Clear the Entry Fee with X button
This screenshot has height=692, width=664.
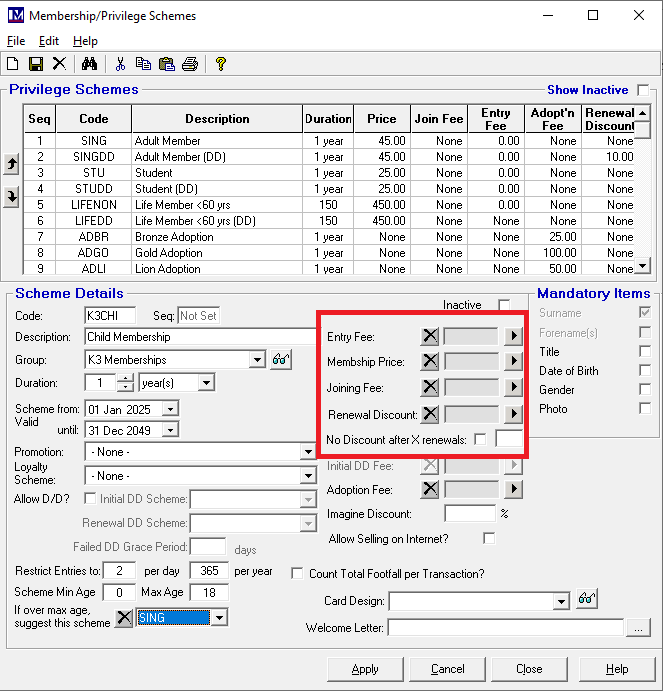pos(429,336)
